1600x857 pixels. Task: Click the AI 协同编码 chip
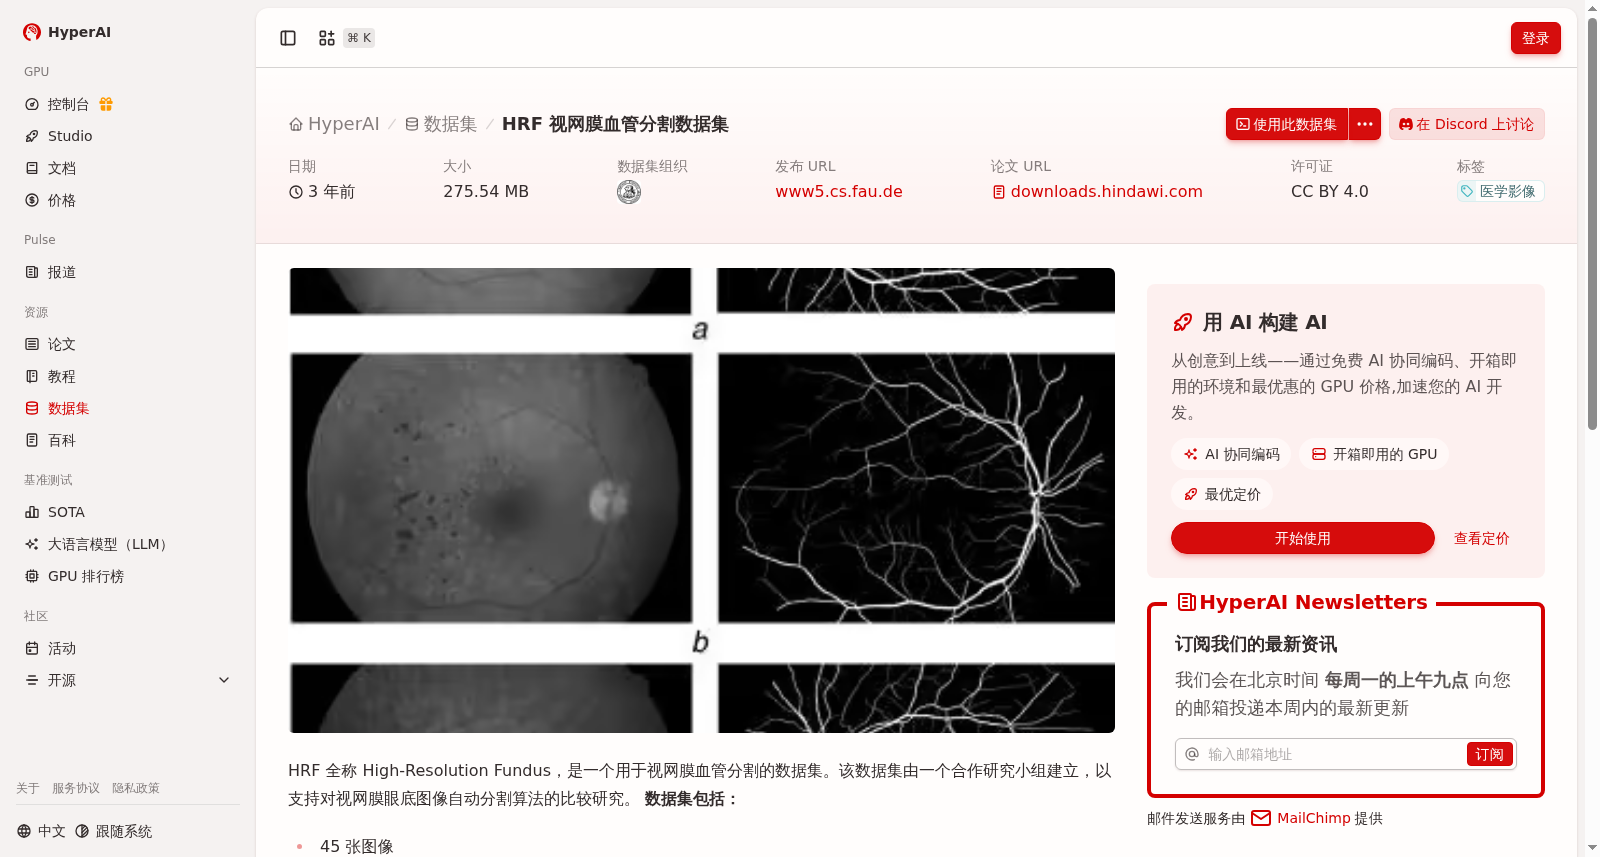(x=1231, y=454)
